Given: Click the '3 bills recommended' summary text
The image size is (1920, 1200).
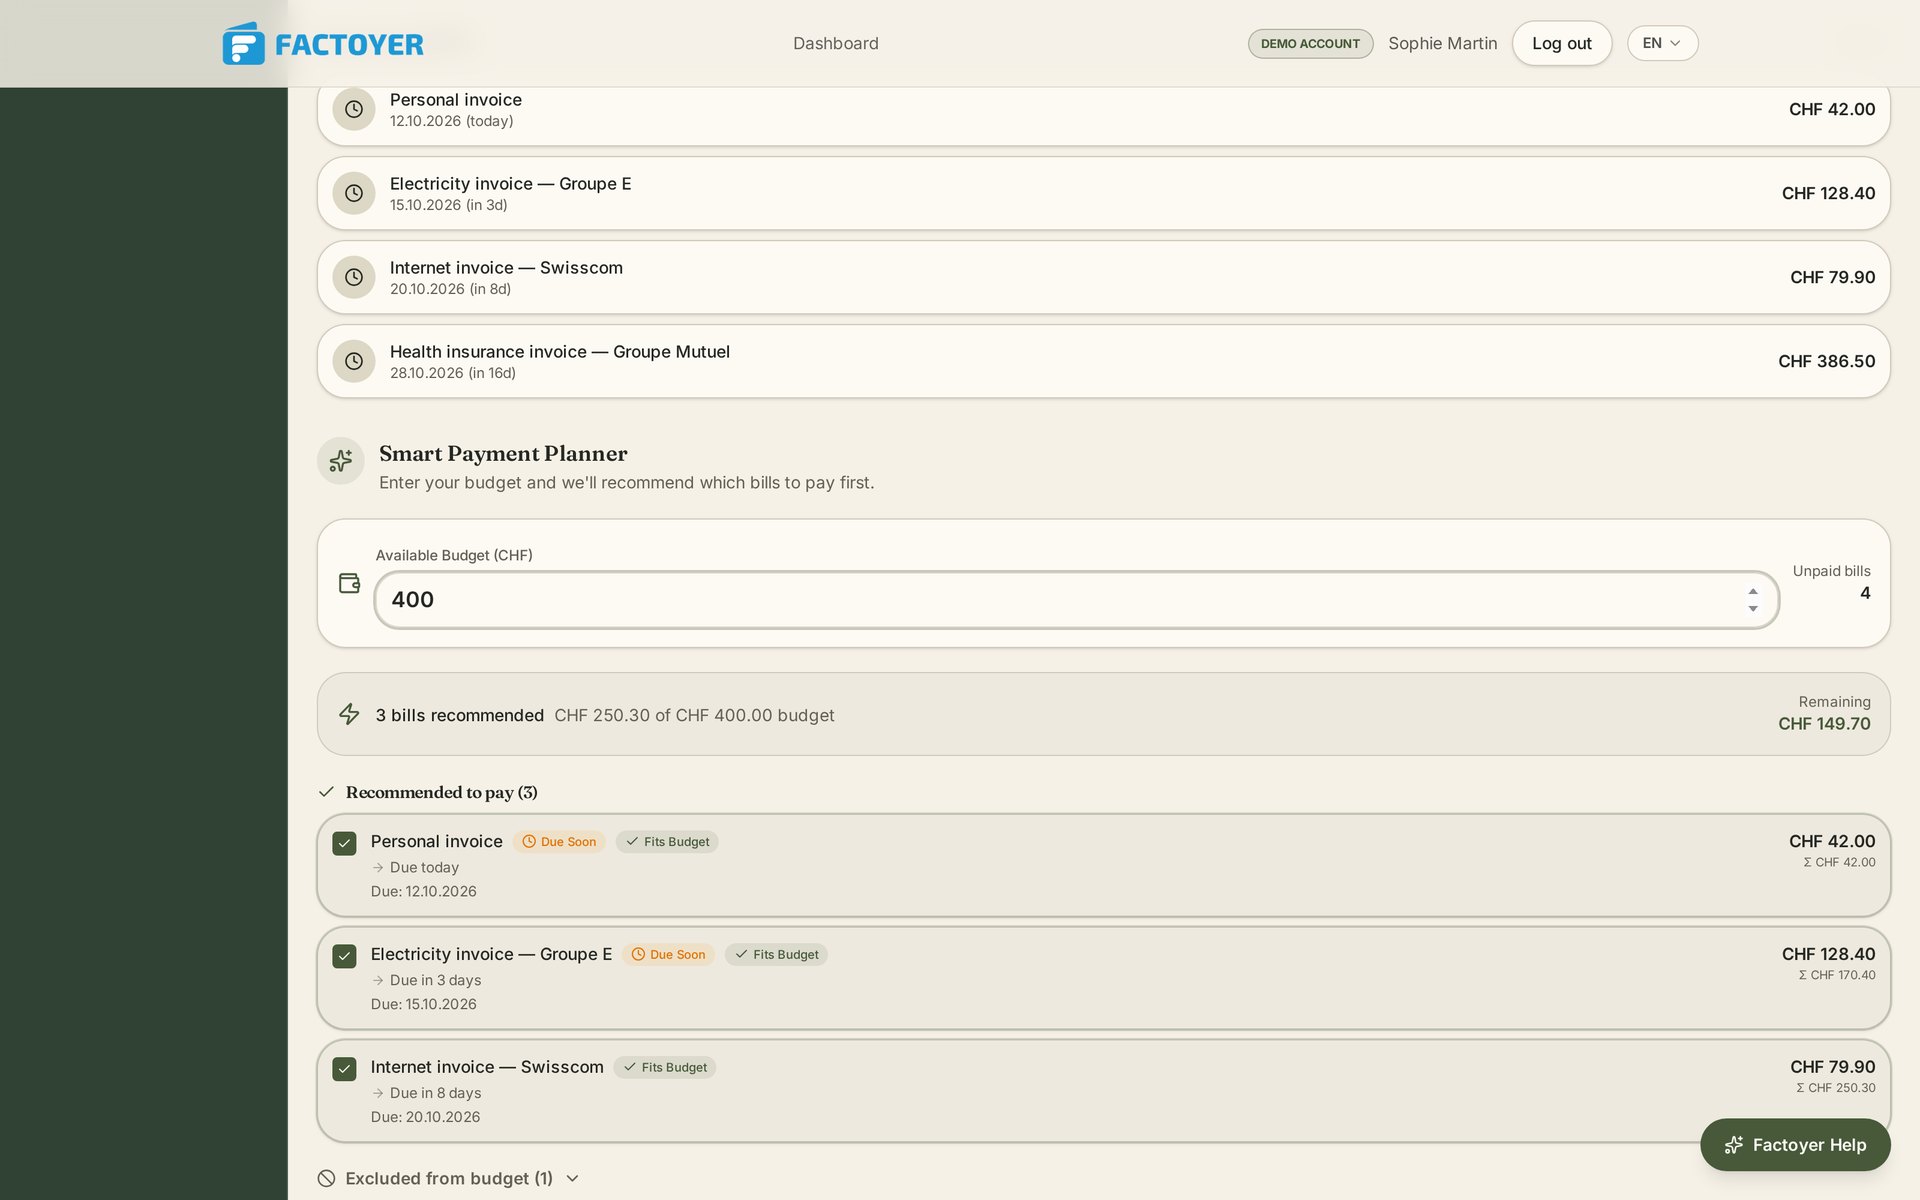Looking at the screenshot, I should (459, 715).
